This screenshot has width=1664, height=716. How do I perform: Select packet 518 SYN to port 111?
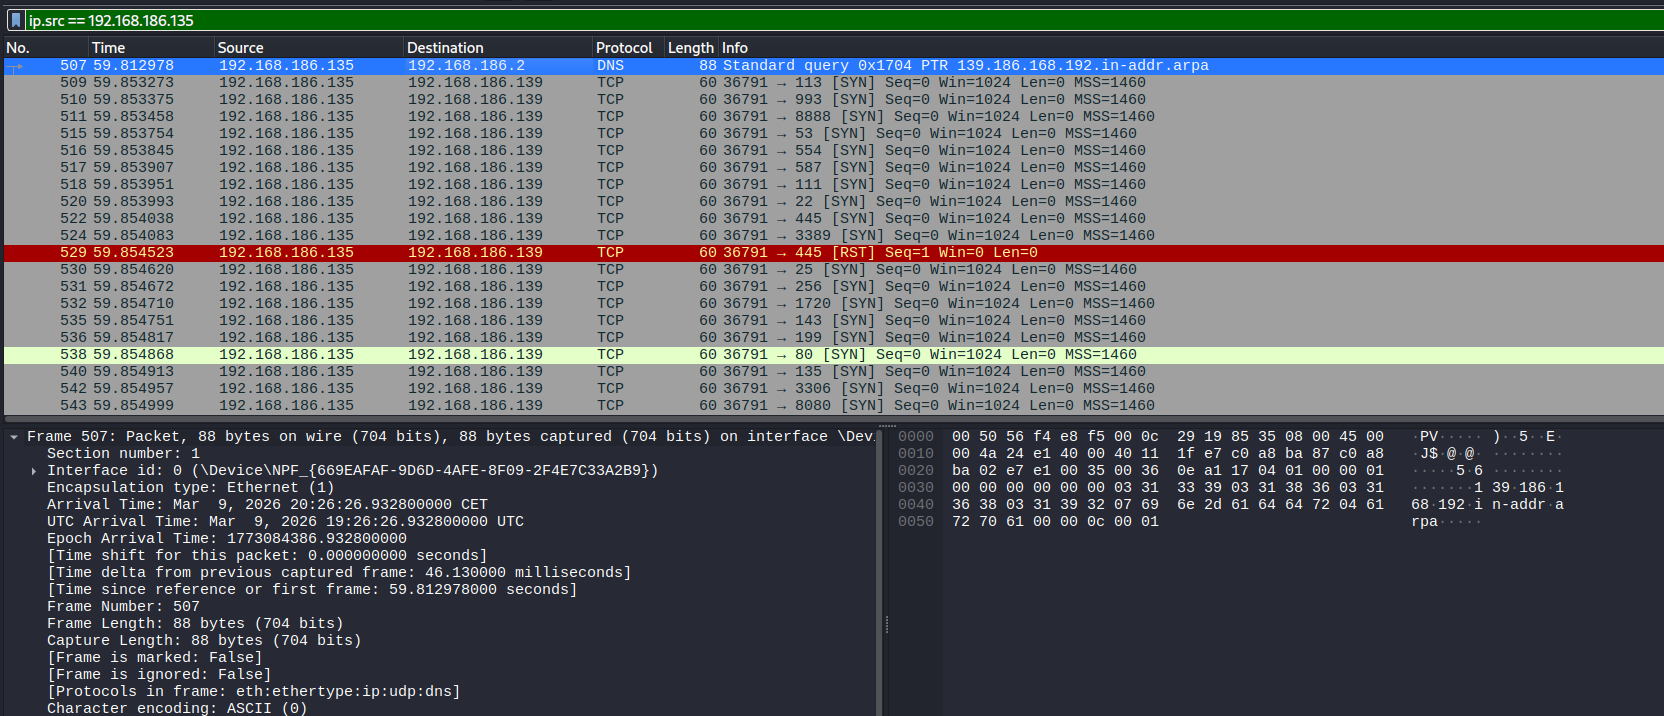834,184
